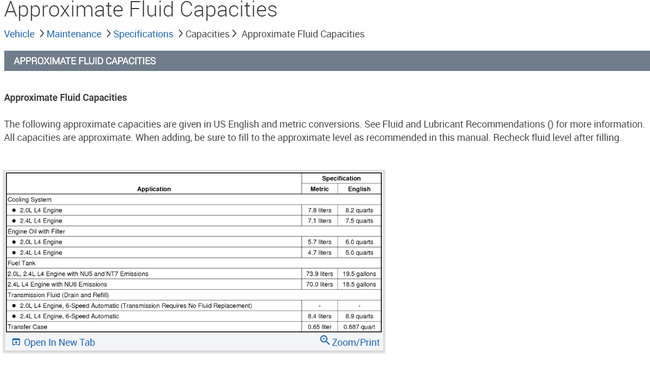Click the open-in-new-tab window icon

[16, 342]
